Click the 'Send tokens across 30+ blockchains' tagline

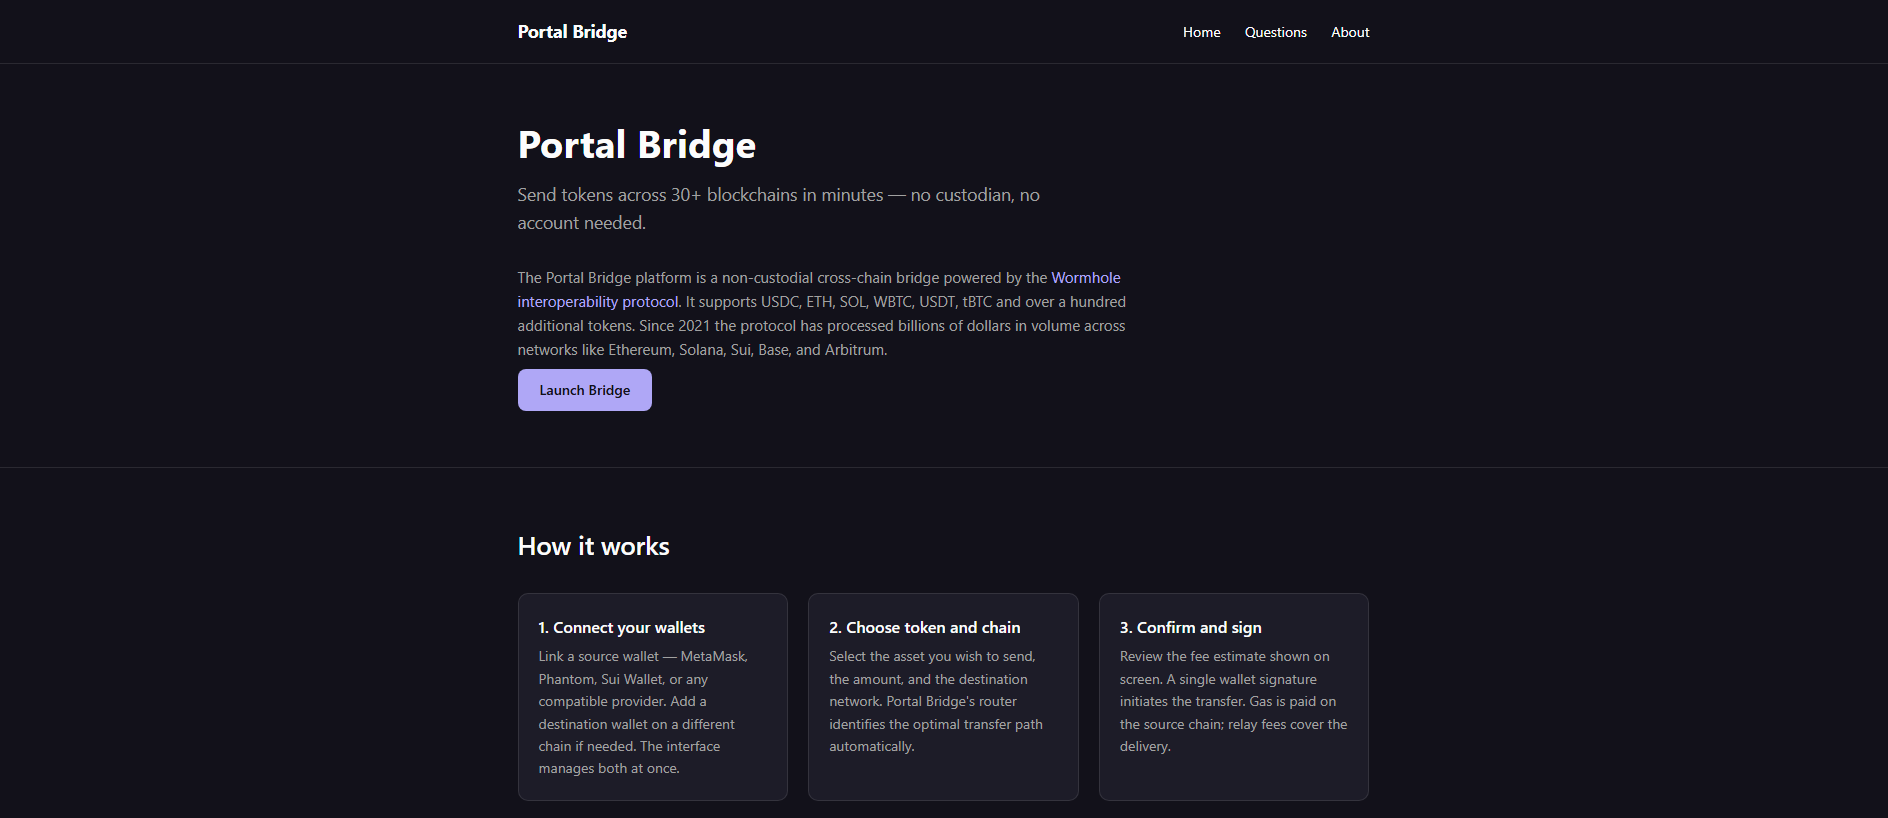click(778, 209)
